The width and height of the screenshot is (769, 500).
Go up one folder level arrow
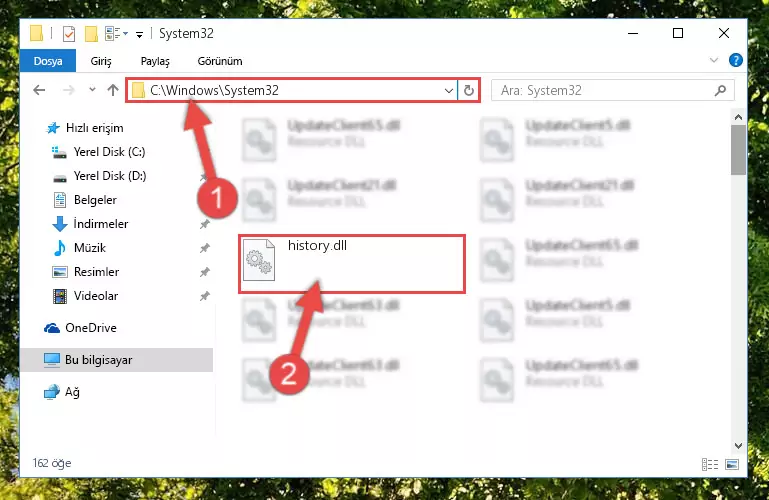[x=113, y=90]
